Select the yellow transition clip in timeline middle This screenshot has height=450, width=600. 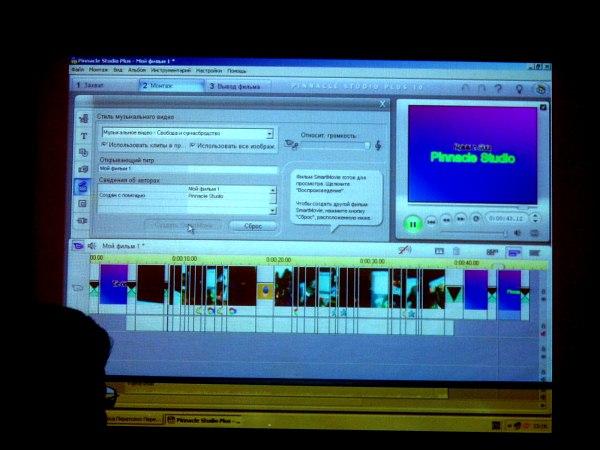(265, 291)
